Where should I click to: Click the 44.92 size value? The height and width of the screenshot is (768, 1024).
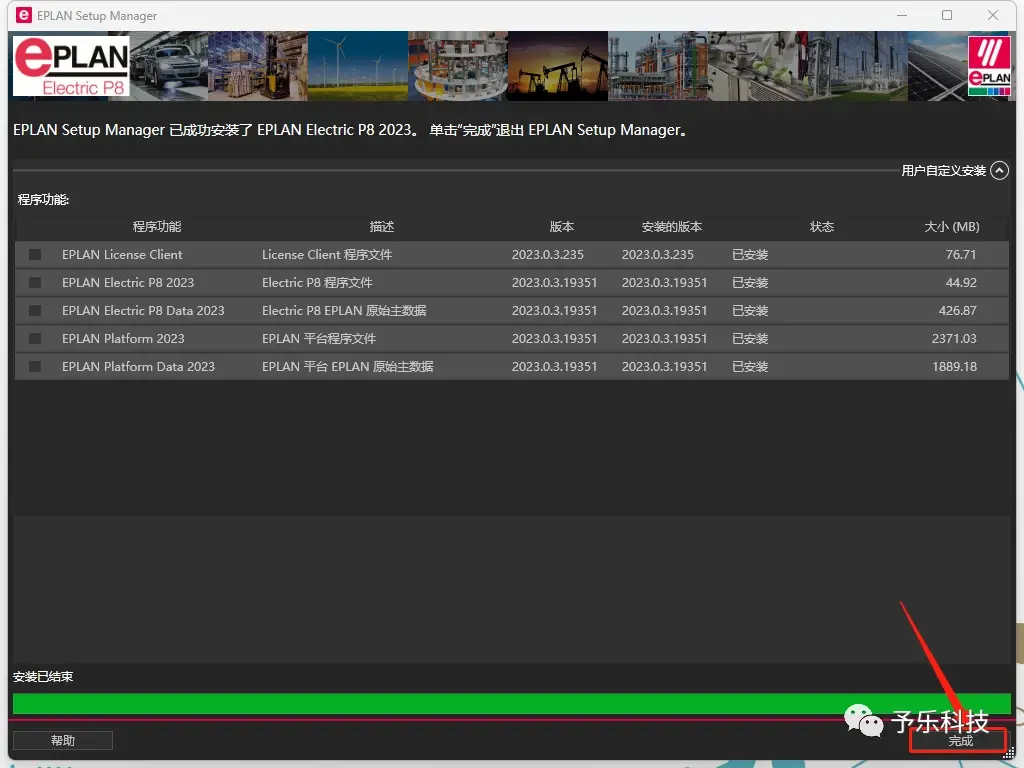961,283
